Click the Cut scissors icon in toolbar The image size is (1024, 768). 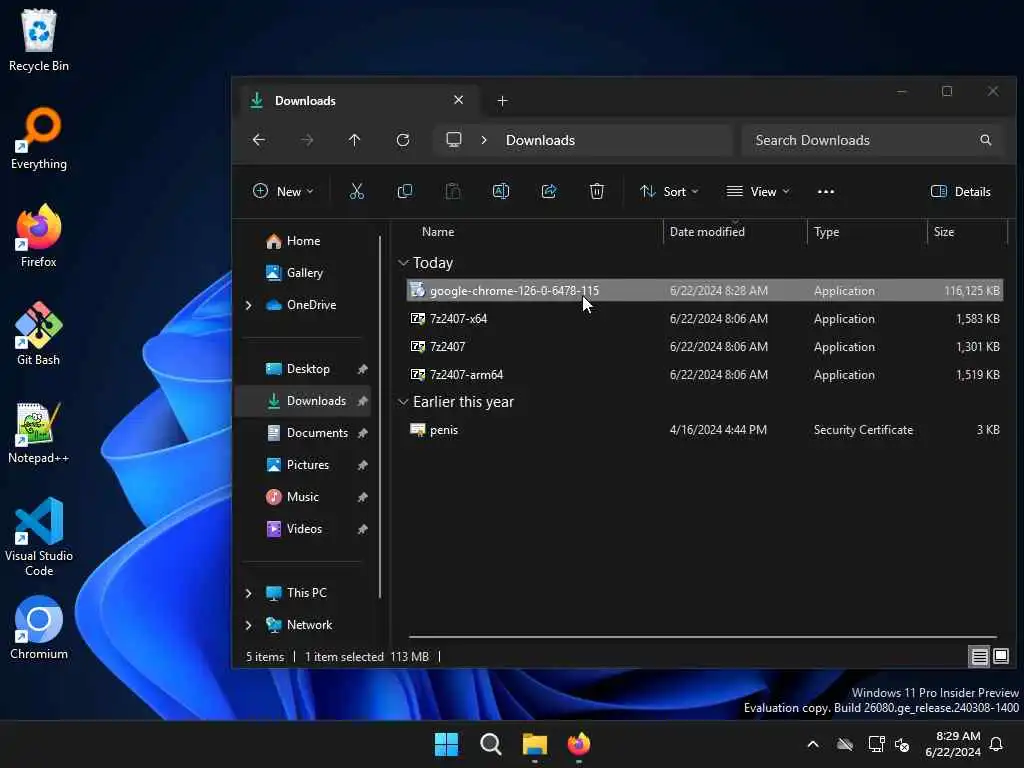tap(357, 191)
